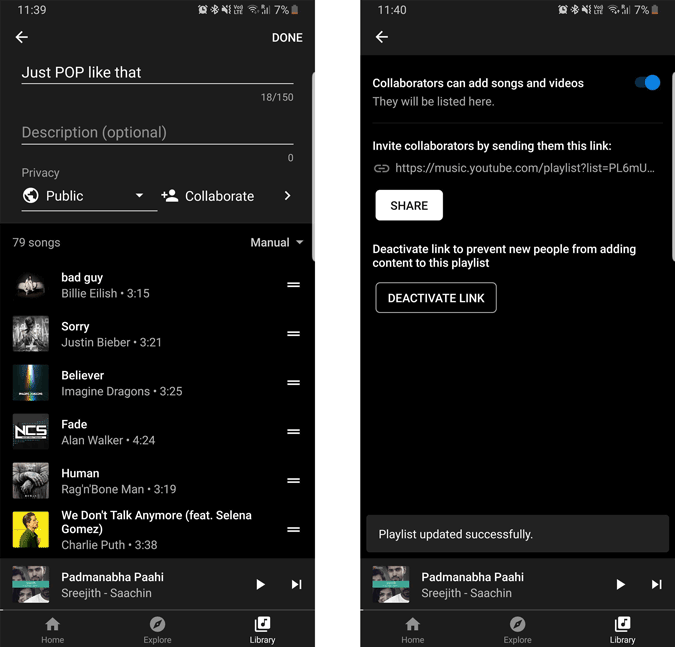Open the Manual sort order dropdown
This screenshot has width=675, height=647.
[277, 242]
